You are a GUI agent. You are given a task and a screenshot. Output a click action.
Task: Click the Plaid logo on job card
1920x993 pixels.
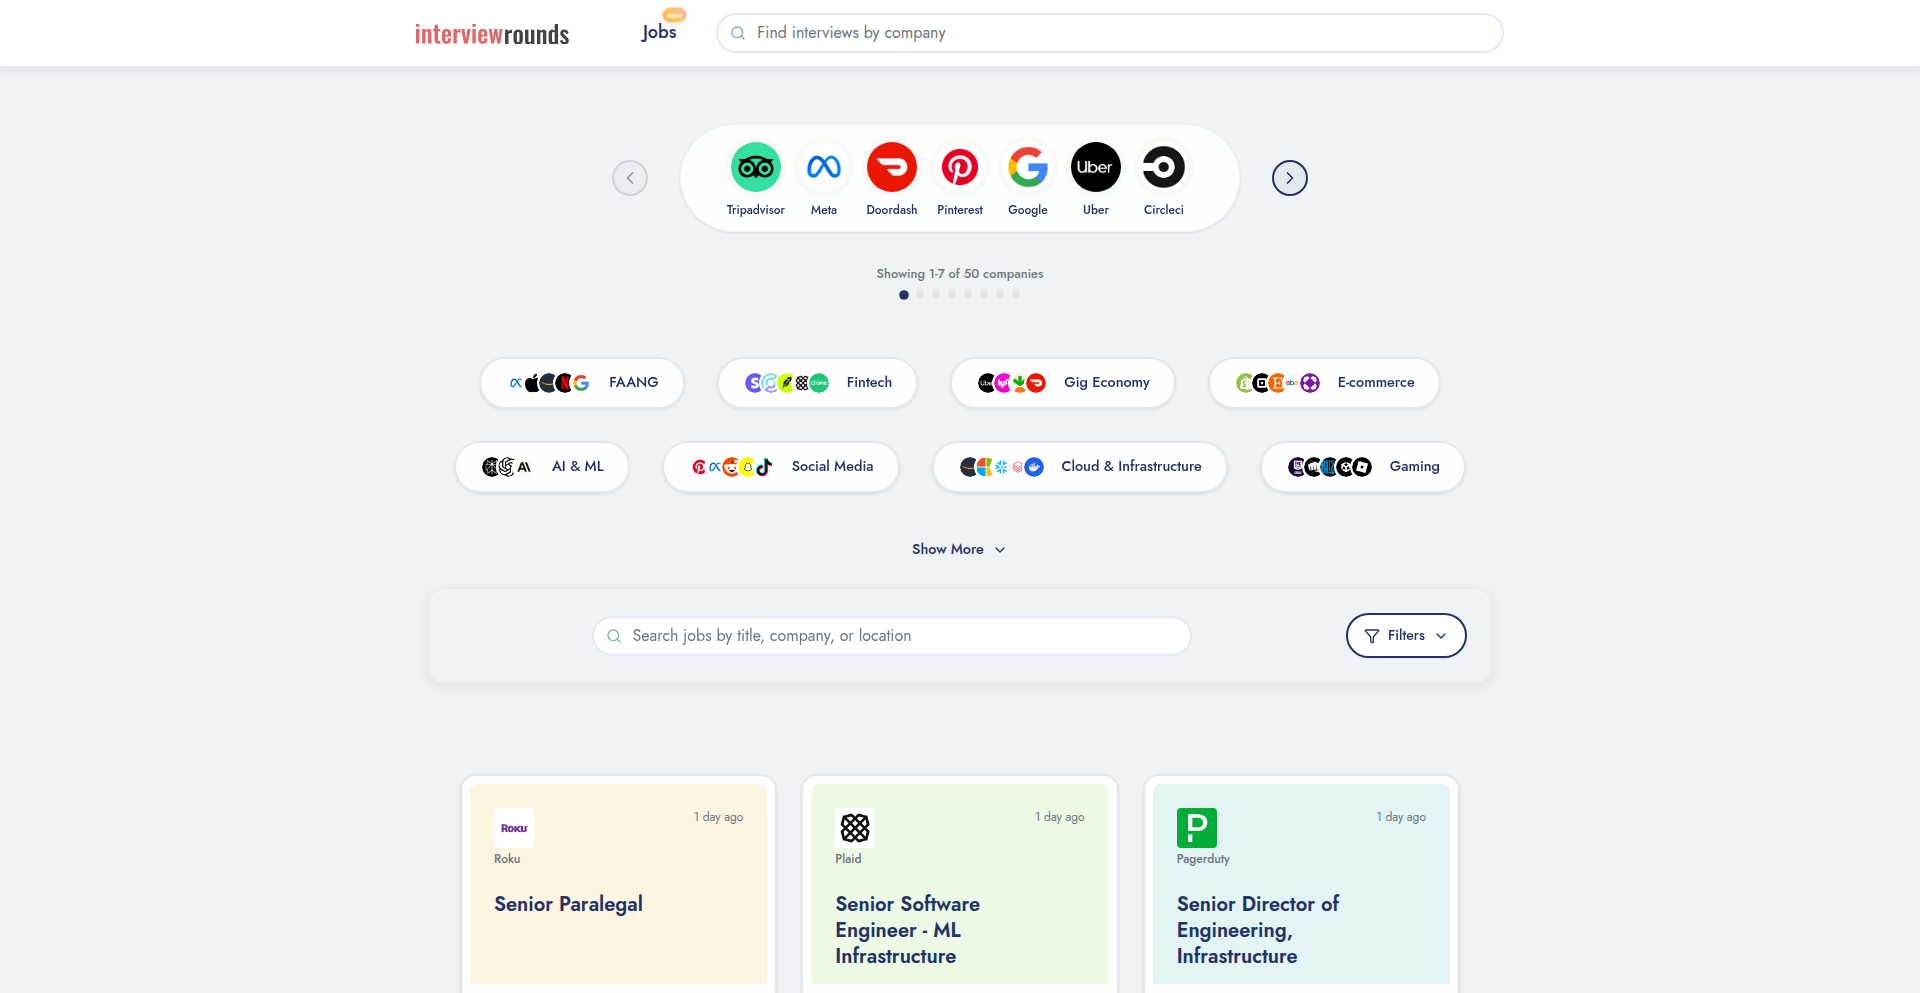[855, 828]
